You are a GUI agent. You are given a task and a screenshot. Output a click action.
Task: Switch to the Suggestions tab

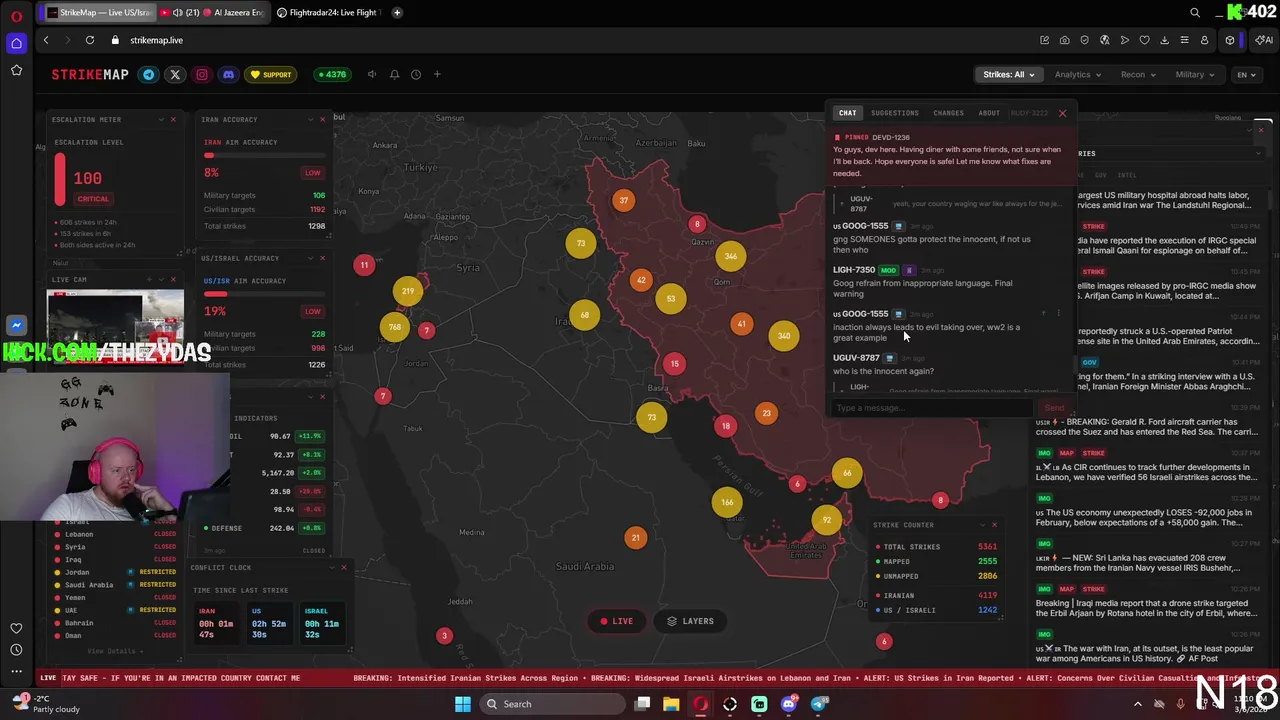coord(894,113)
